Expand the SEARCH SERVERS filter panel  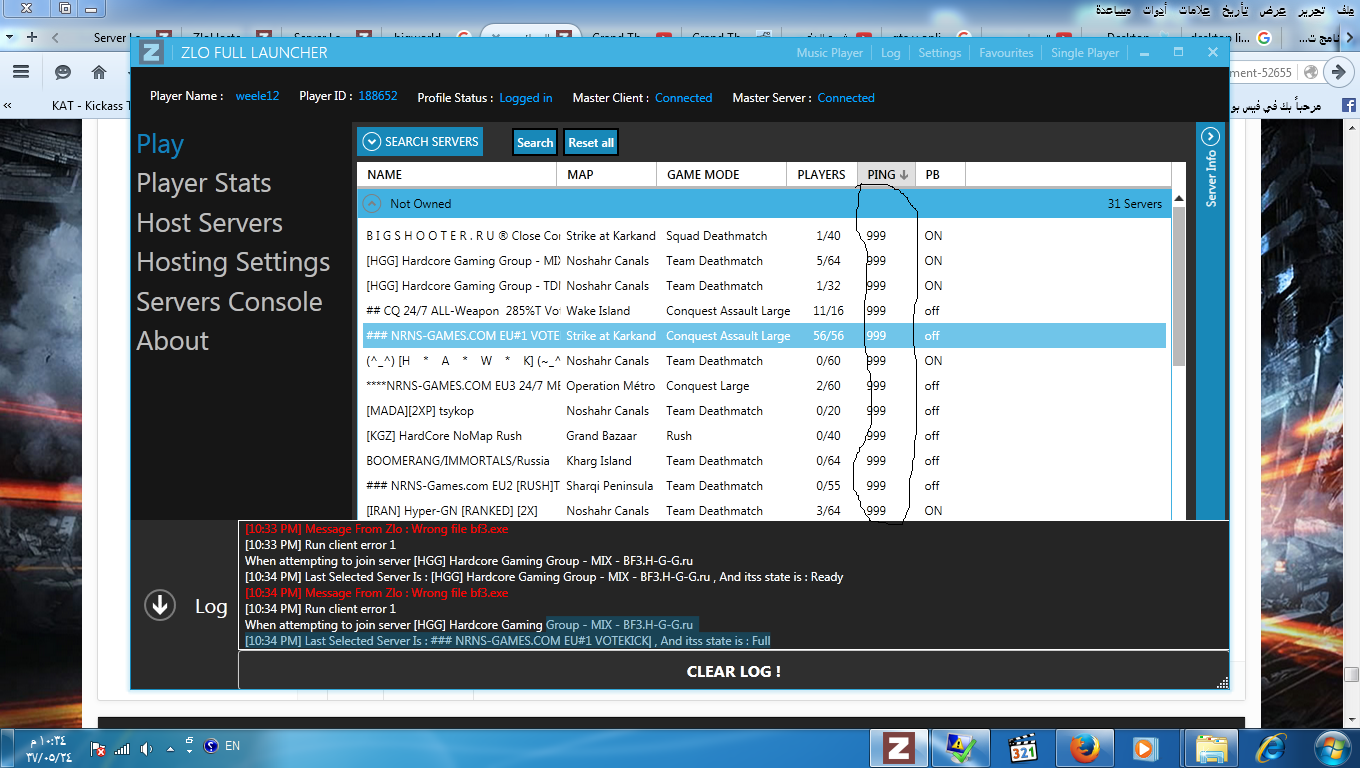click(420, 142)
